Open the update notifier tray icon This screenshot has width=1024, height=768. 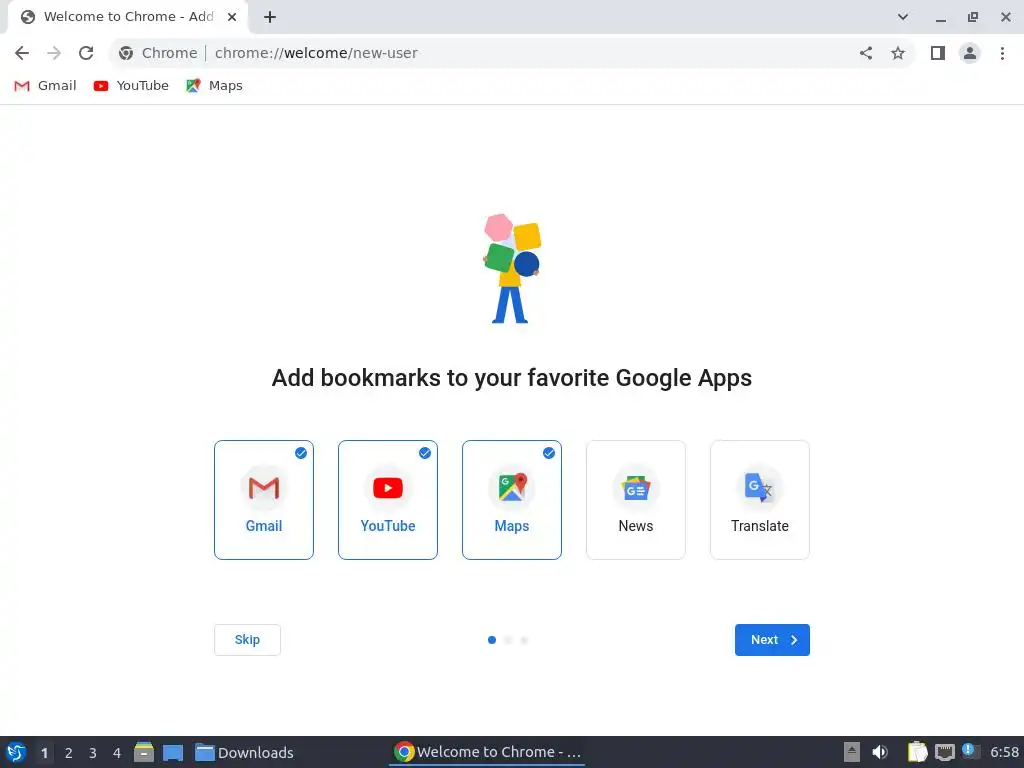[970, 751]
